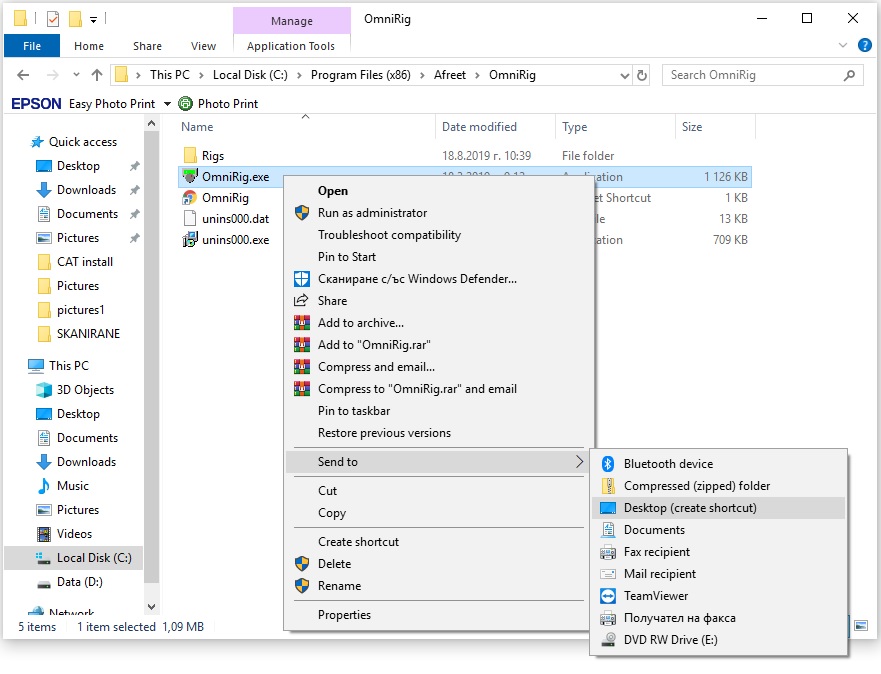This screenshot has width=881, height=674.
Task: Click breadcrumb arrow after Program Files (x86)
Action: [x=423, y=75]
